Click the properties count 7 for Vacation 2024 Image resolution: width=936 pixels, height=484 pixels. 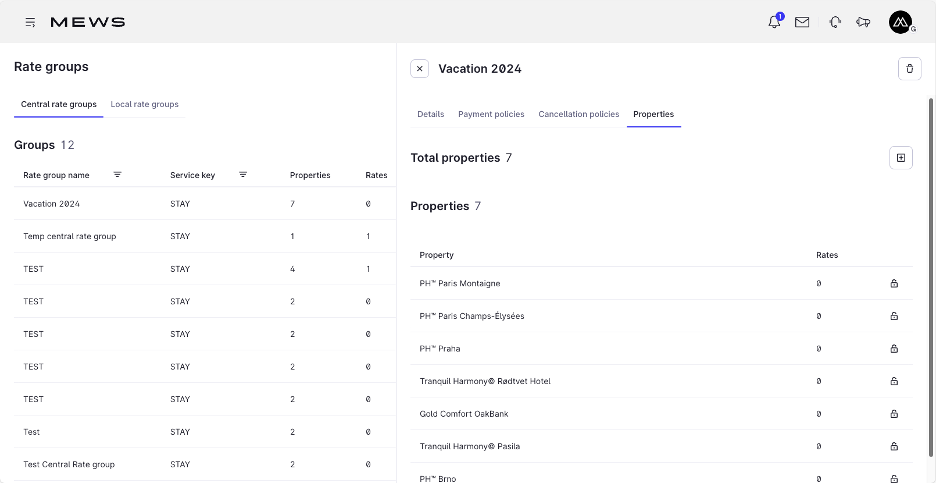(x=292, y=204)
